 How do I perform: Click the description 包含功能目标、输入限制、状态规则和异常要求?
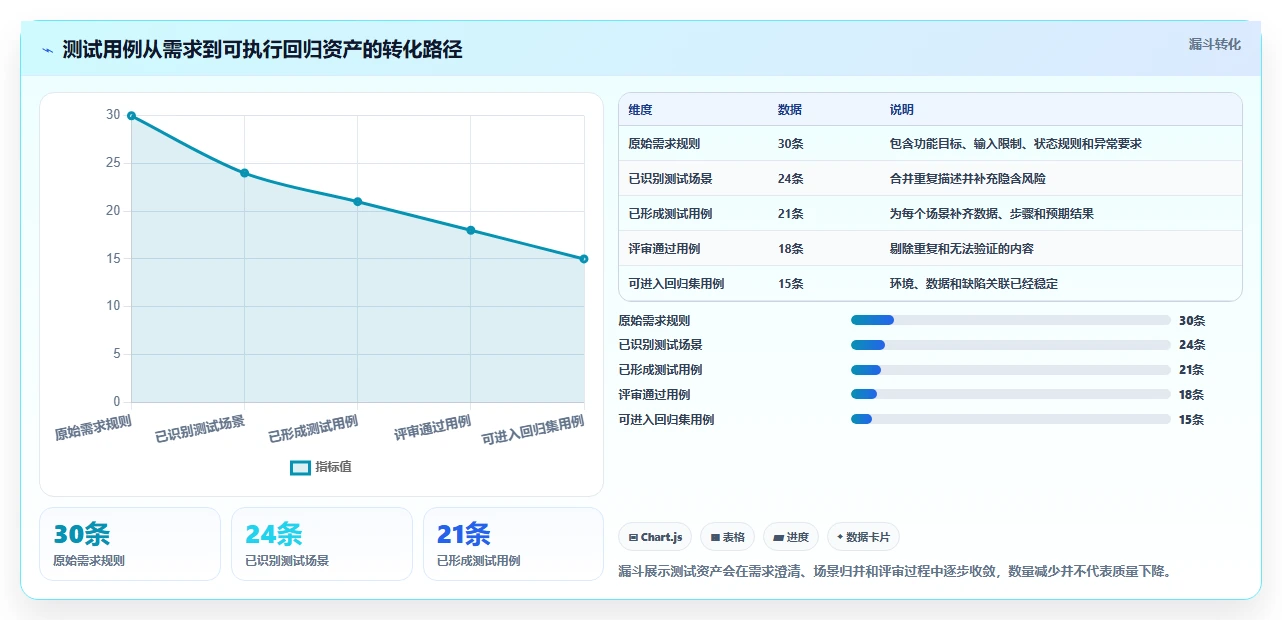pyautogui.click(x=1016, y=144)
